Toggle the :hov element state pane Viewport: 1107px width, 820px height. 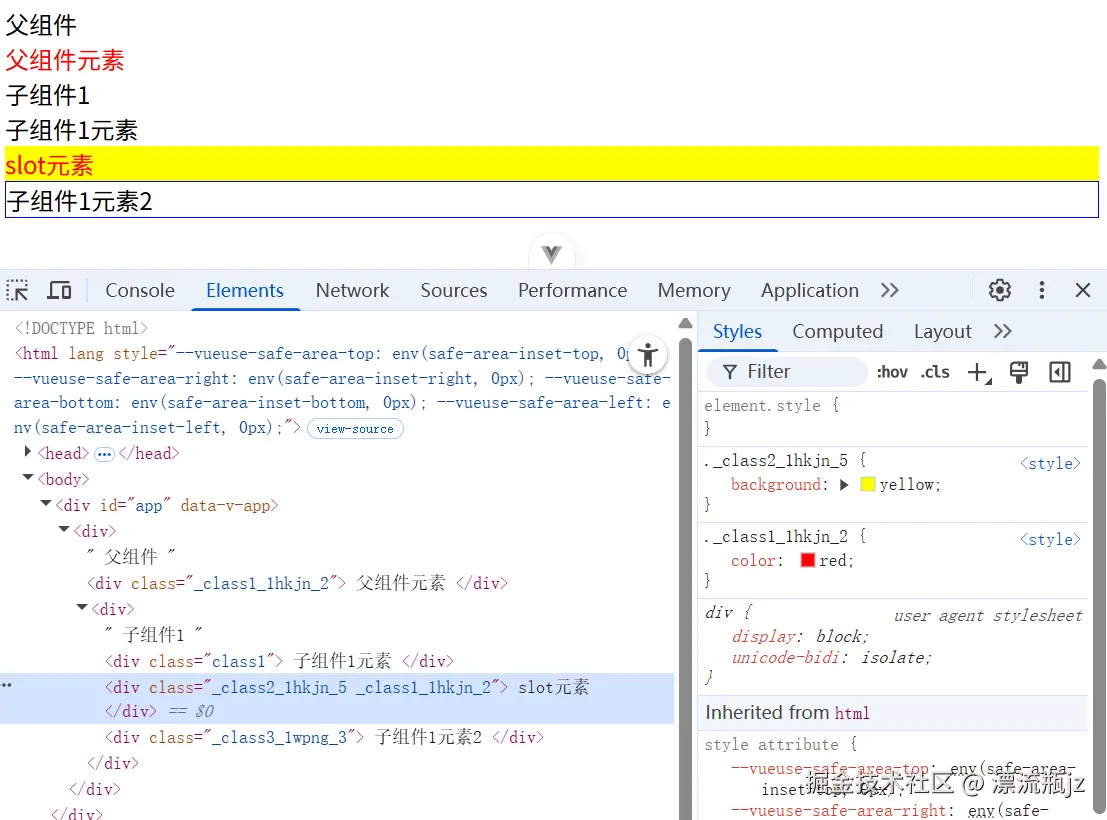tap(892, 371)
